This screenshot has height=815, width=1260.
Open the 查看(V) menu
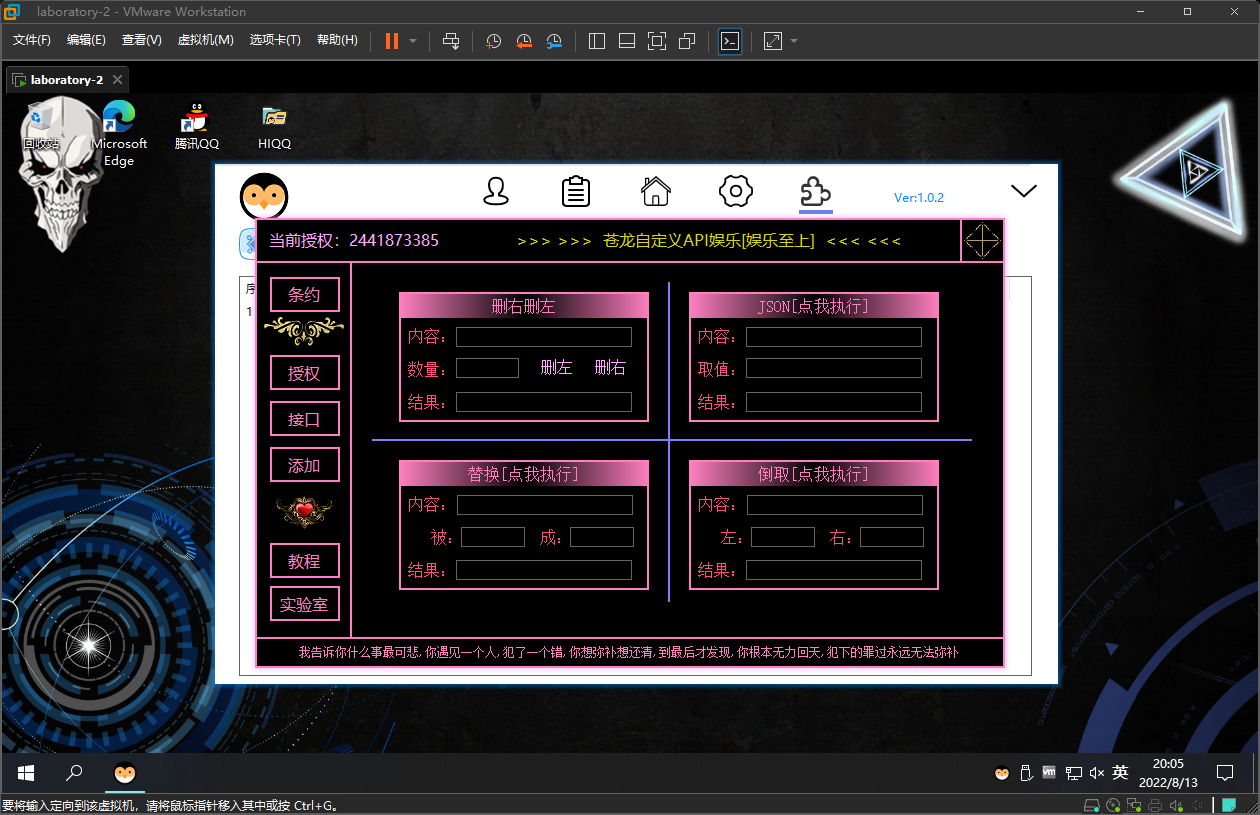[141, 40]
